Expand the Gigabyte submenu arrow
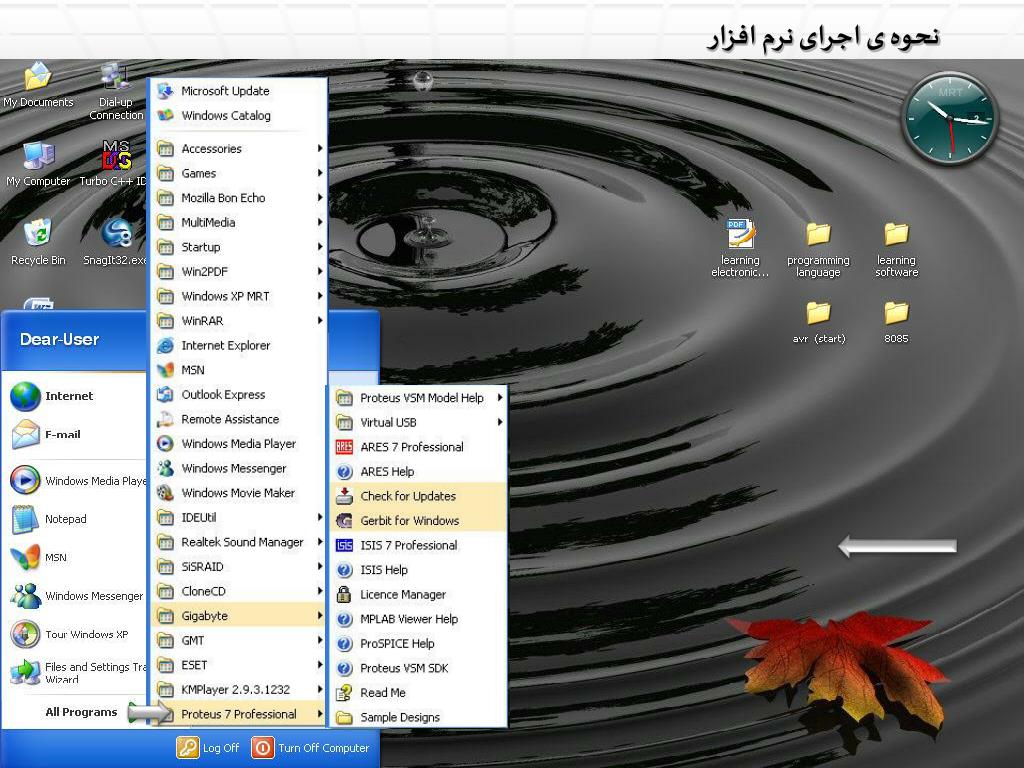 (x=320, y=616)
